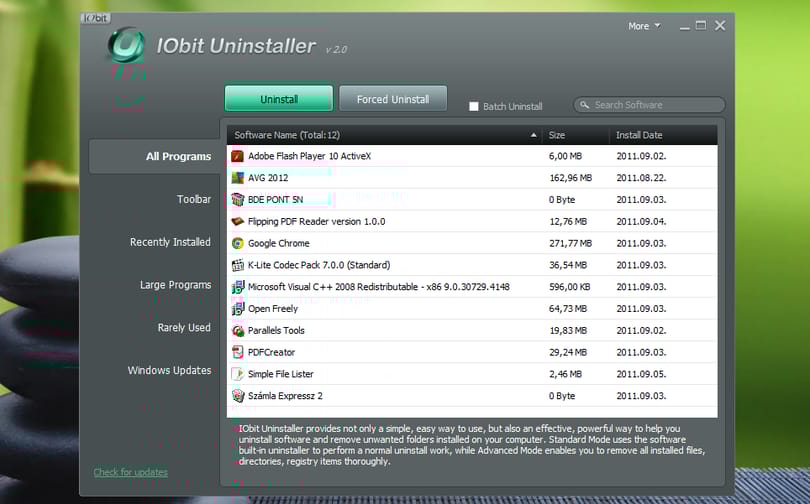The height and width of the screenshot is (504, 810).
Task: Select the Simple File Lister entry name
Action: 281,374
